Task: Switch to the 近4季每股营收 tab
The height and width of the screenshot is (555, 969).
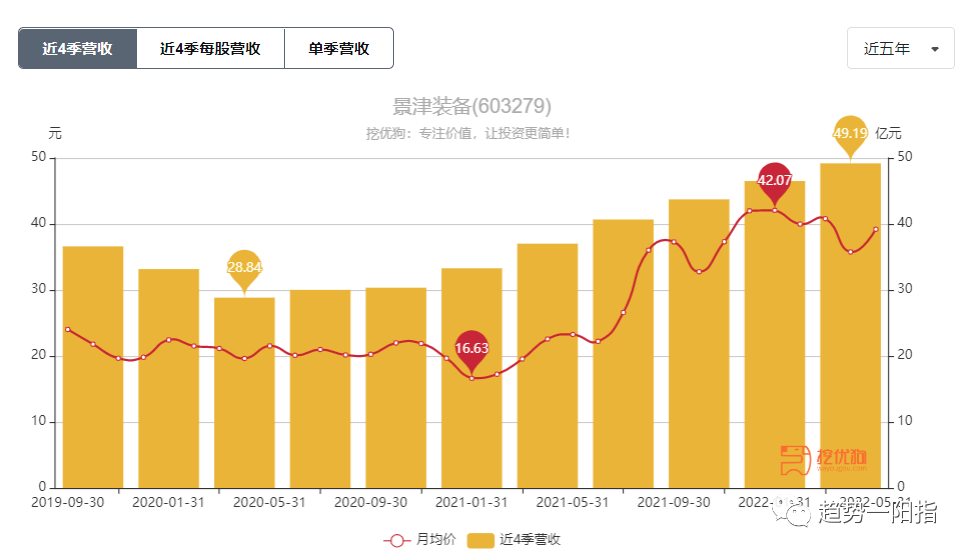Action: coord(210,48)
